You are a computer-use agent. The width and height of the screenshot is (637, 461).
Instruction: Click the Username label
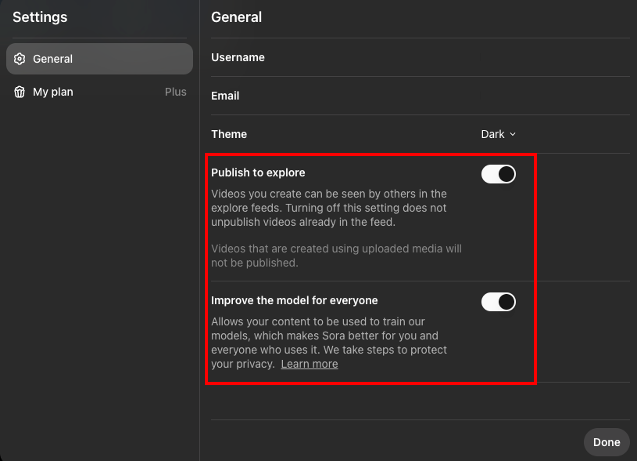[x=238, y=57]
